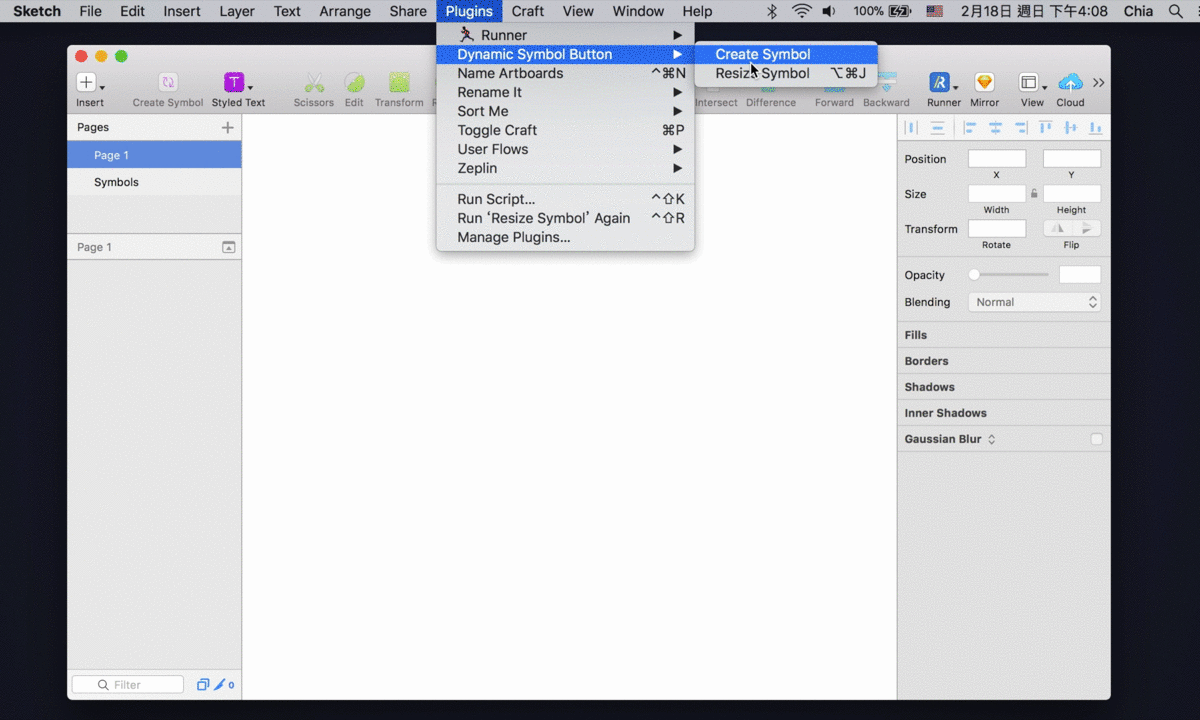1200x720 pixels.
Task: Select the Styled Text toolbar icon
Action: [x=234, y=83]
